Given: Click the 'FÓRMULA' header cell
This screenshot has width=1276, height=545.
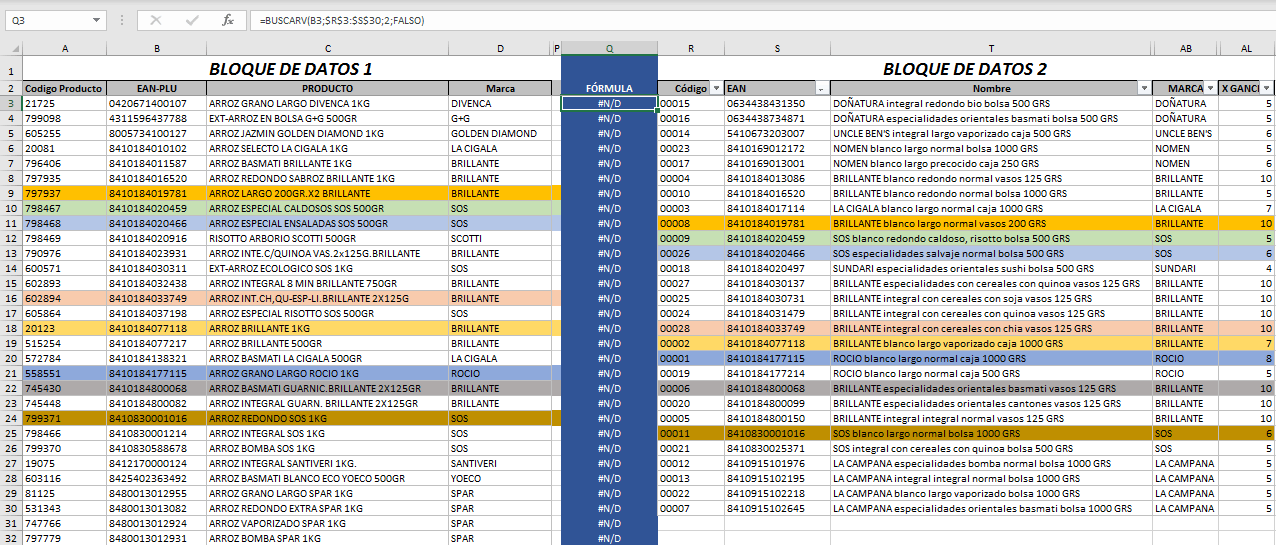Looking at the screenshot, I should point(609,88).
